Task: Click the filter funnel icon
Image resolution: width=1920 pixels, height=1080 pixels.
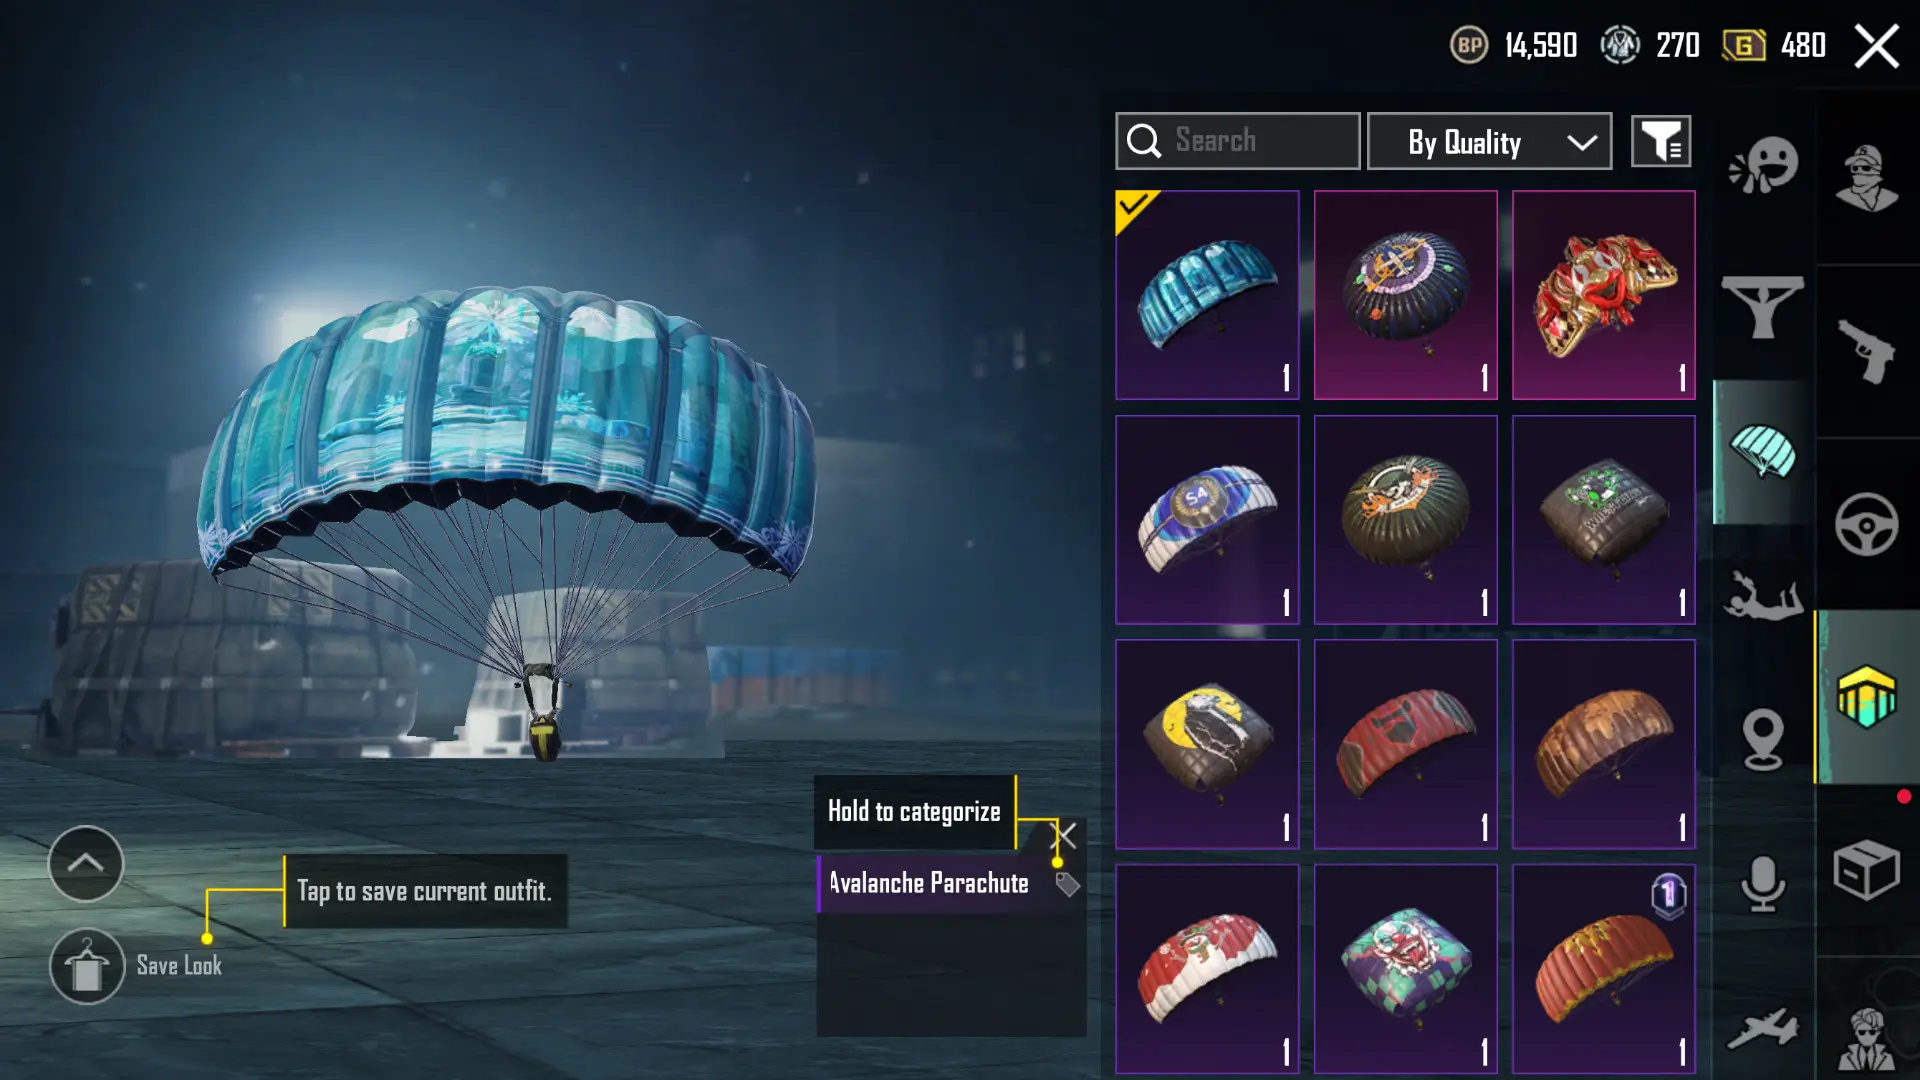Action: pyautogui.click(x=1661, y=141)
